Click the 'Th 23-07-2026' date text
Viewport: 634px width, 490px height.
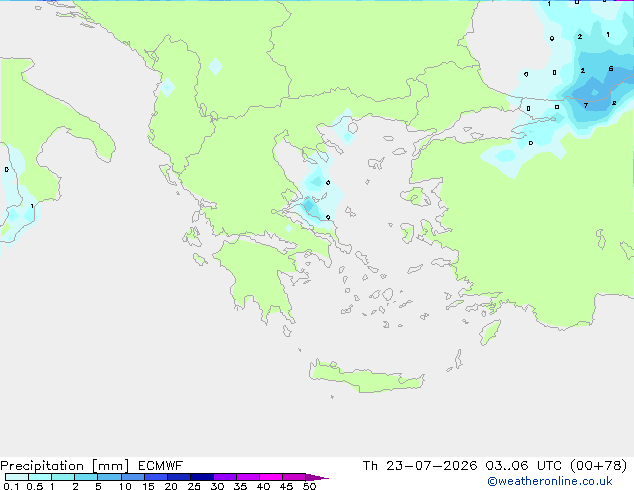pyautogui.click(x=420, y=466)
